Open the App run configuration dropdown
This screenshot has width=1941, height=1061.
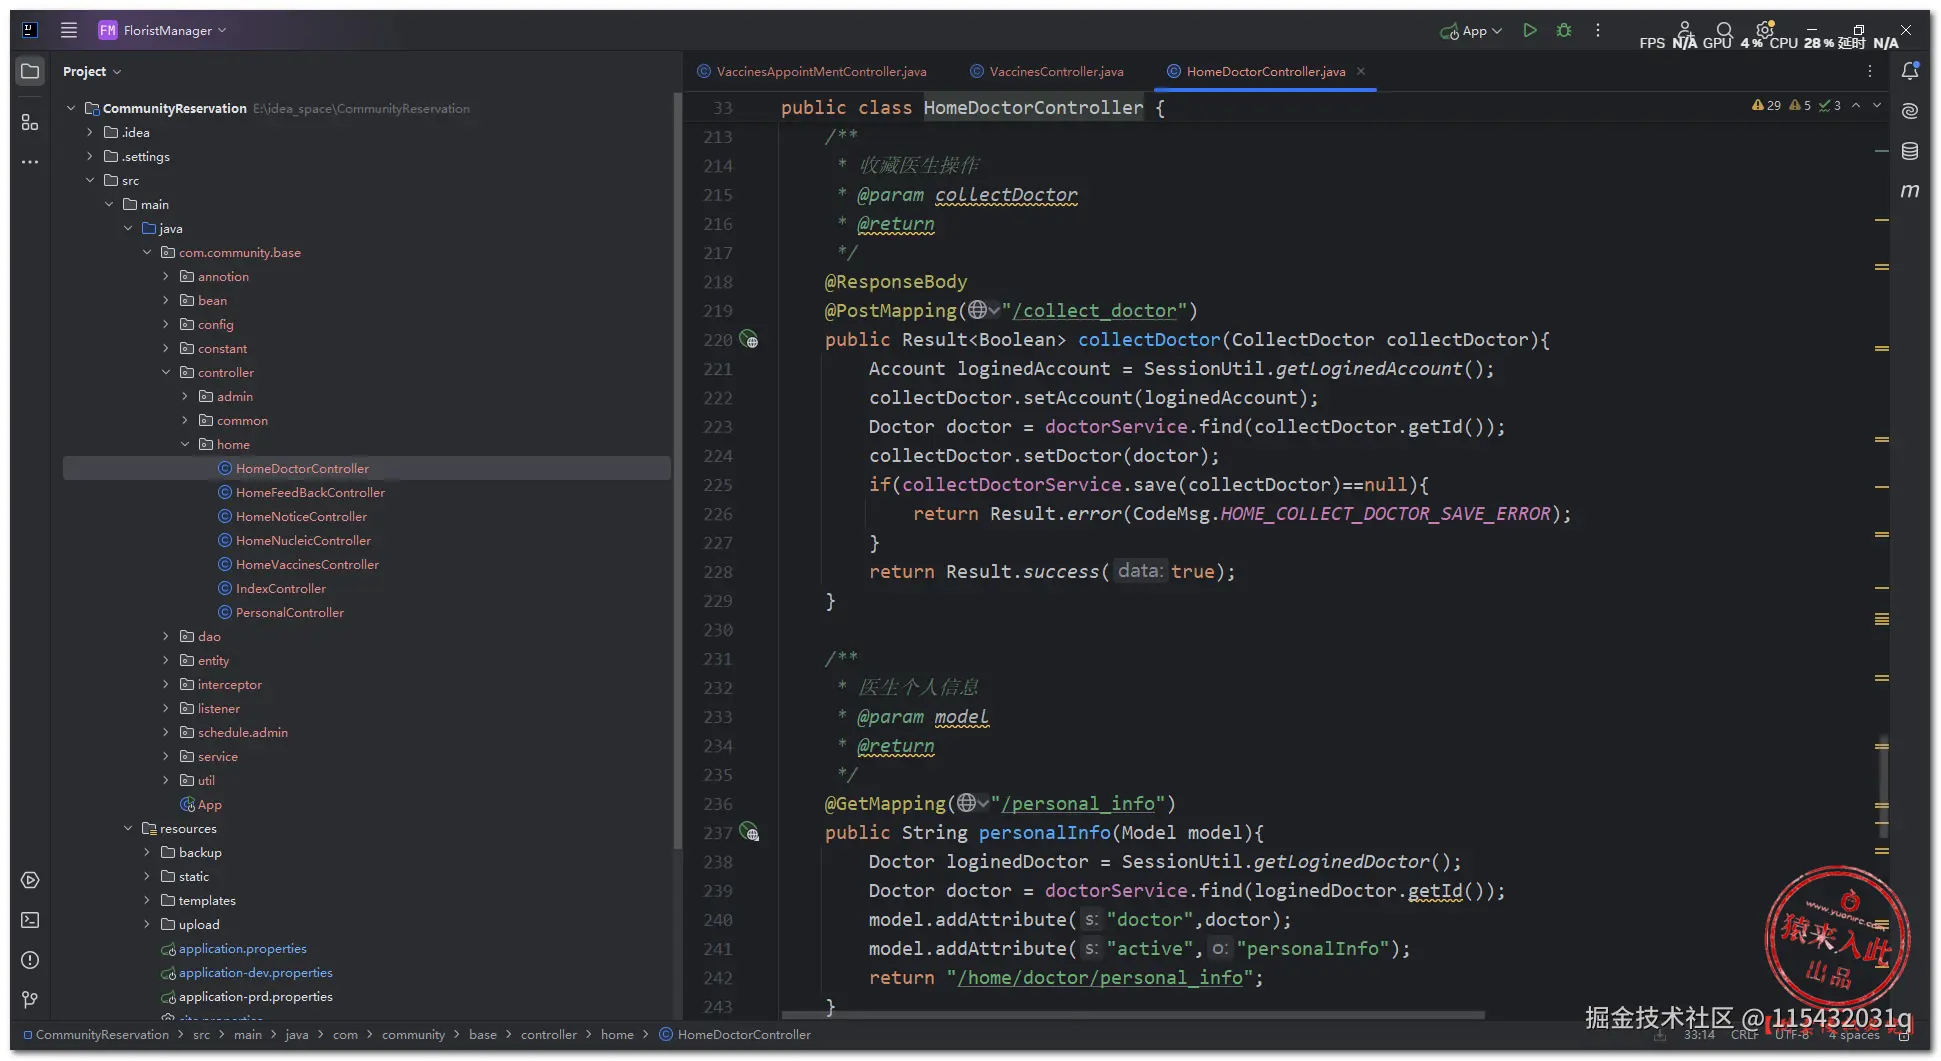point(1471,31)
